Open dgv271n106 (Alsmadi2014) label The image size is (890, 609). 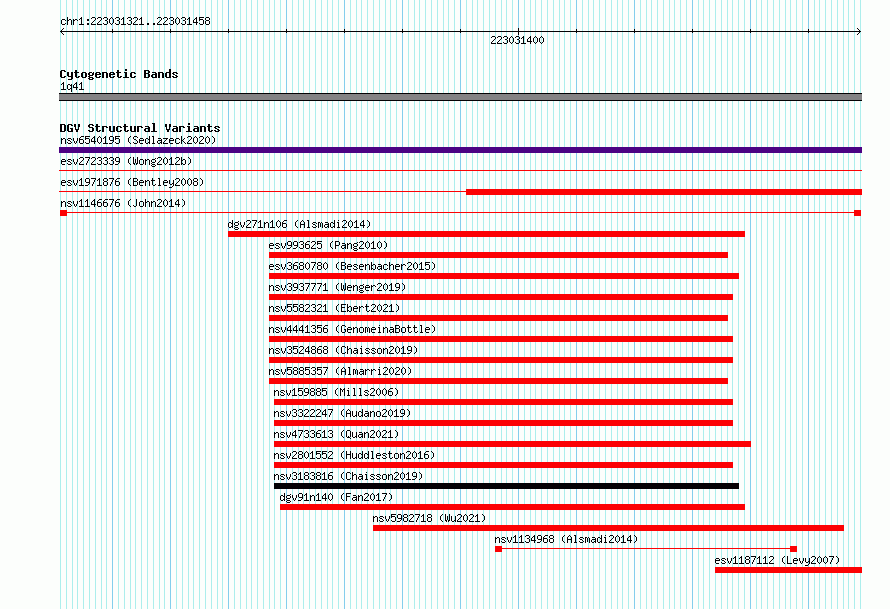(x=299, y=224)
